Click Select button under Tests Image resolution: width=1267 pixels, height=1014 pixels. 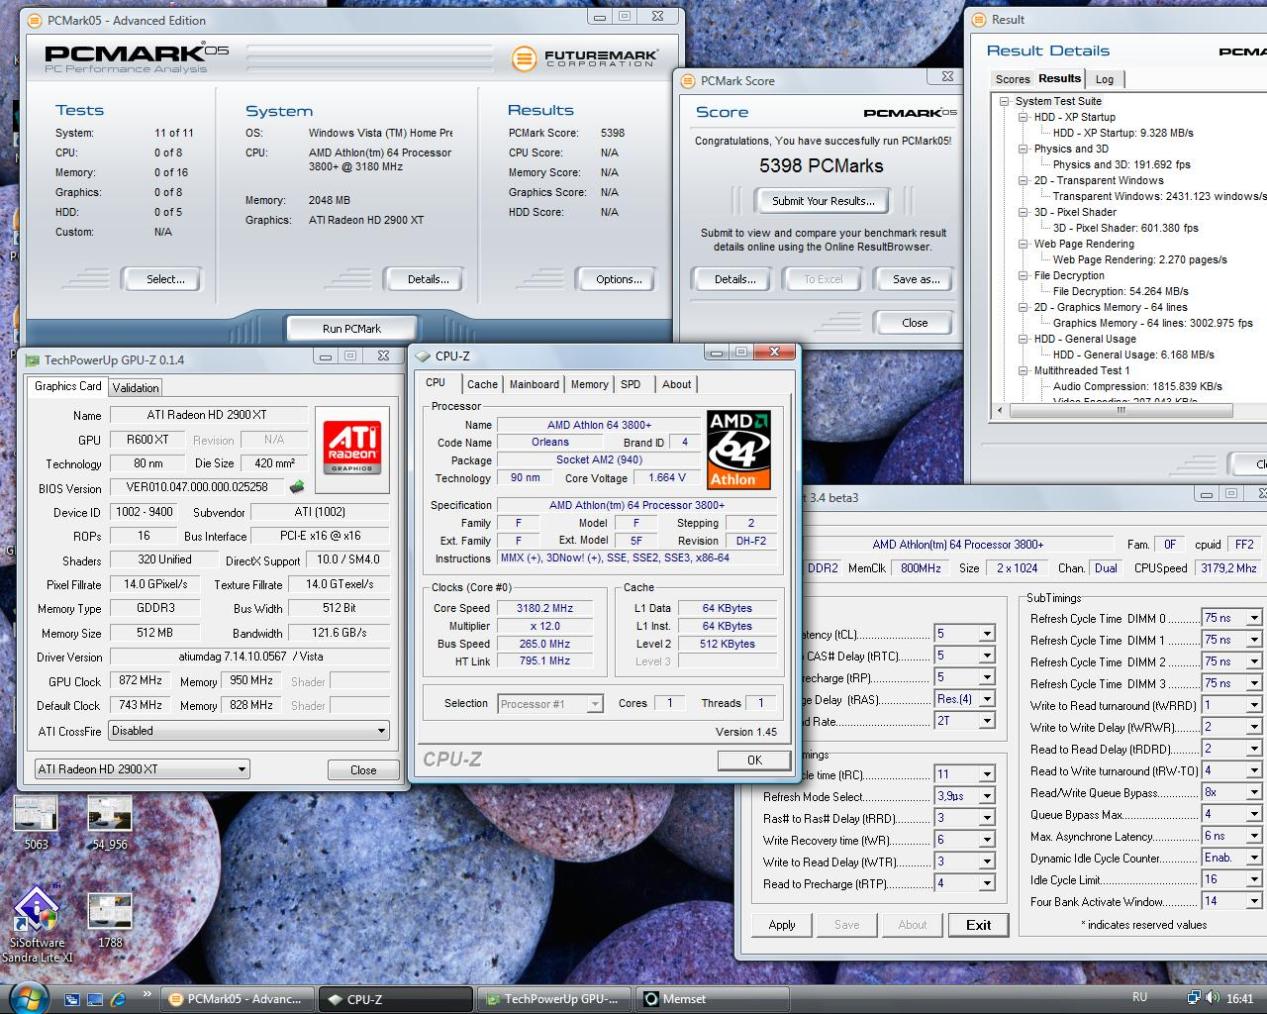click(165, 280)
